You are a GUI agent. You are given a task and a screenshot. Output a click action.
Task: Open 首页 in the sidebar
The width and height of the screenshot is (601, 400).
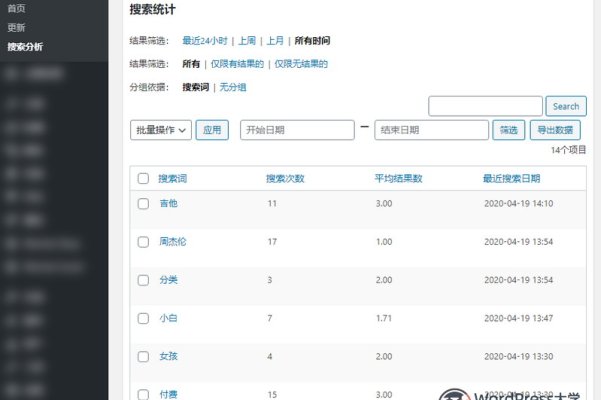click(16, 8)
